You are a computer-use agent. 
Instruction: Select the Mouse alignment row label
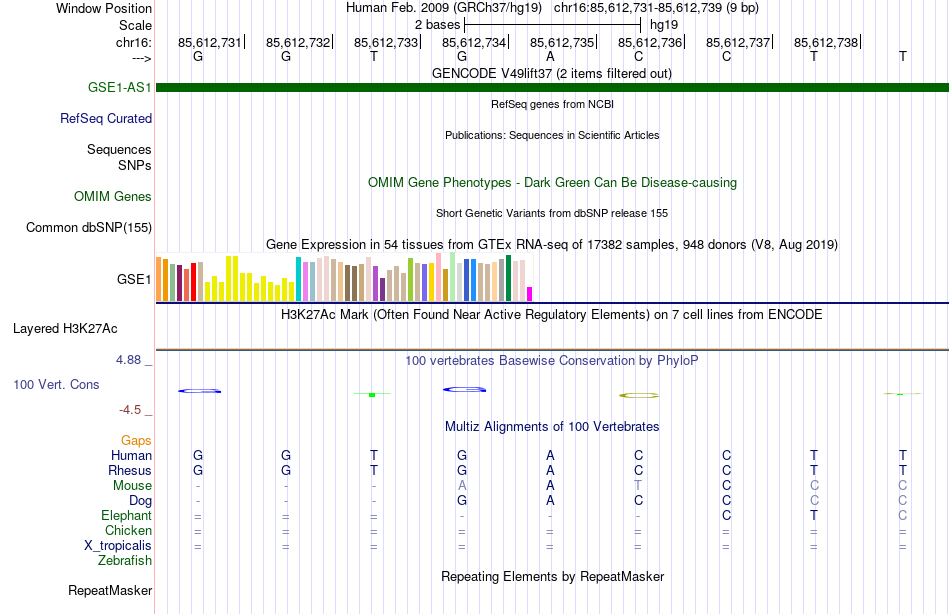132,486
